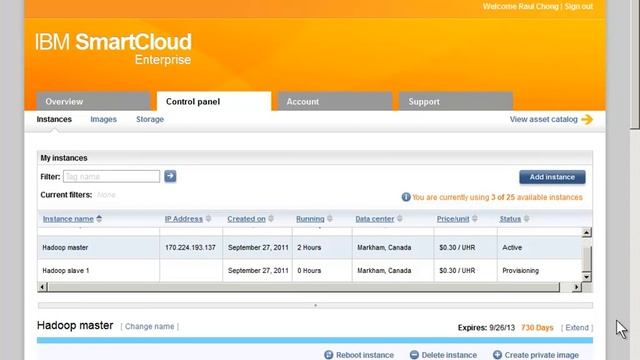
Task: Click the horizontal scrollbar of instances table
Action: pyautogui.click(x=304, y=287)
